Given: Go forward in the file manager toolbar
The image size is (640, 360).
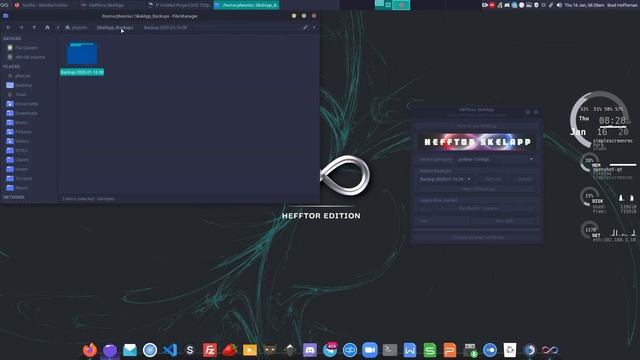Looking at the screenshot, I should (x=21, y=27).
